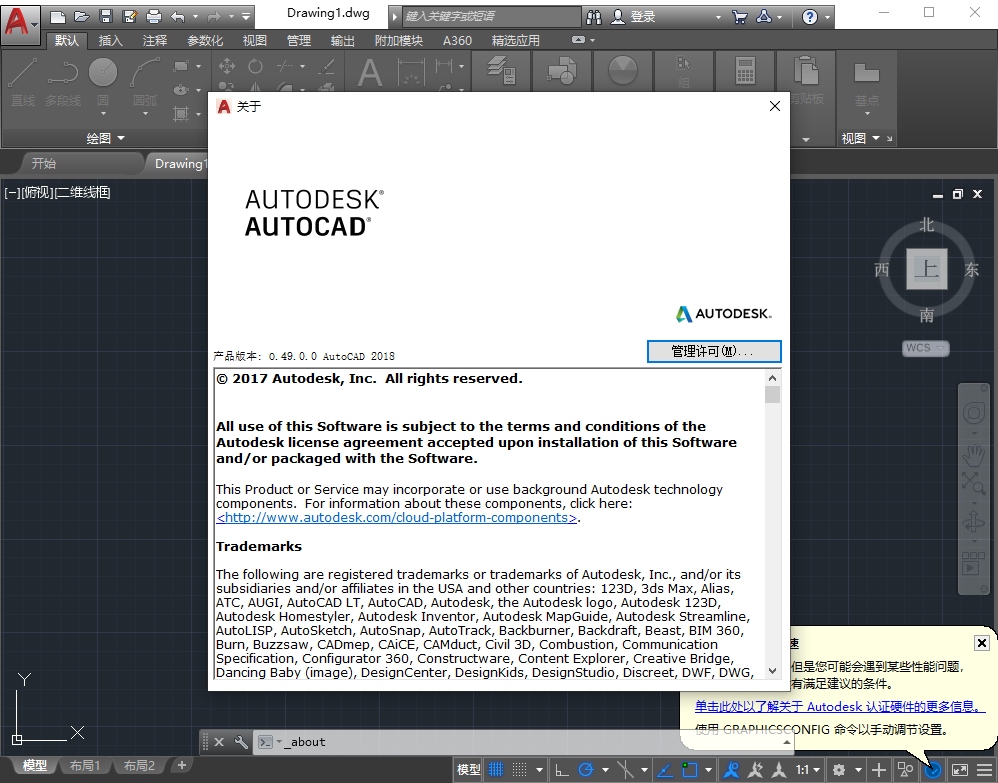
Task: Open the AutoCAD application menu button
Action: coord(19,18)
